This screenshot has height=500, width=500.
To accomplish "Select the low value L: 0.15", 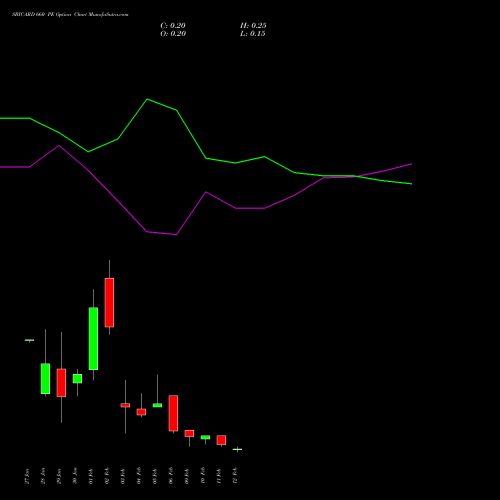I will tap(253, 34).
